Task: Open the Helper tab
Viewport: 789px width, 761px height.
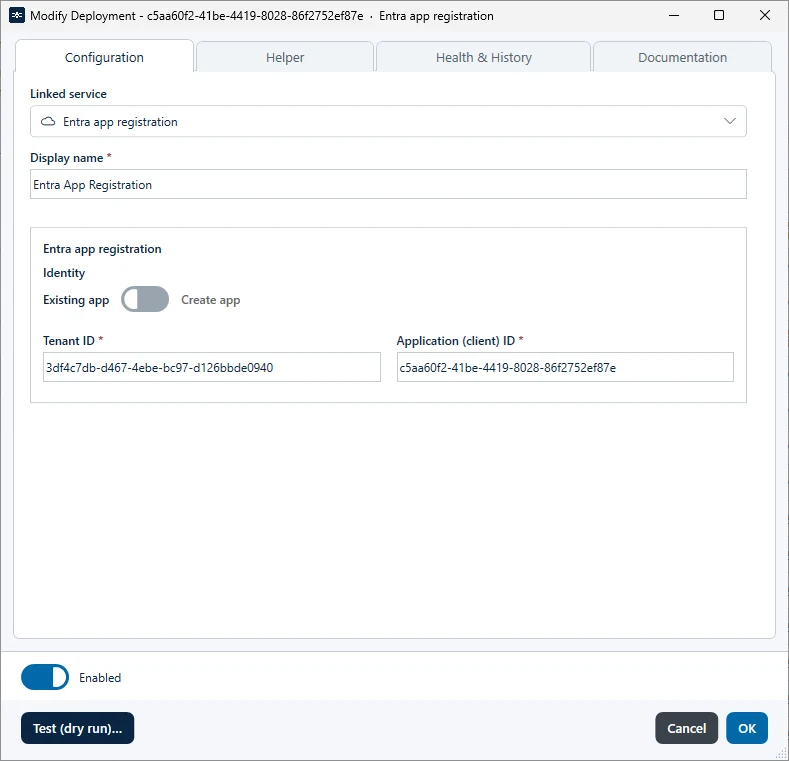Action: pyautogui.click(x=285, y=57)
